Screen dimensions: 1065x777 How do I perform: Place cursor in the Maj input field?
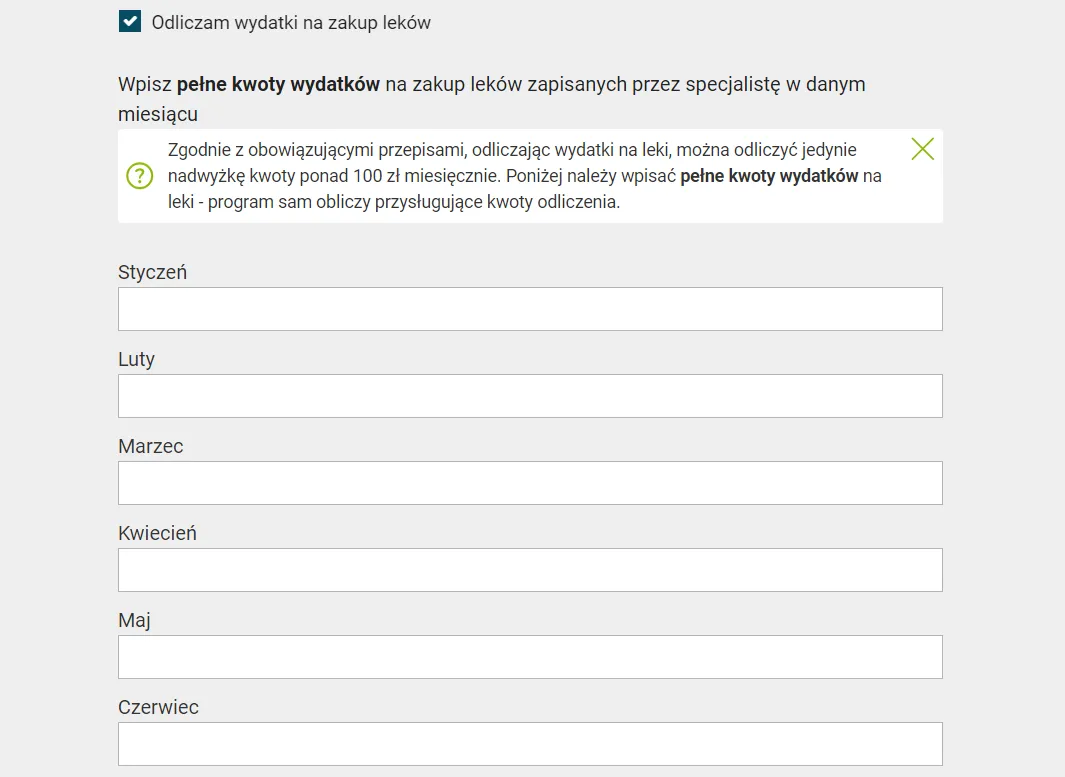point(530,657)
